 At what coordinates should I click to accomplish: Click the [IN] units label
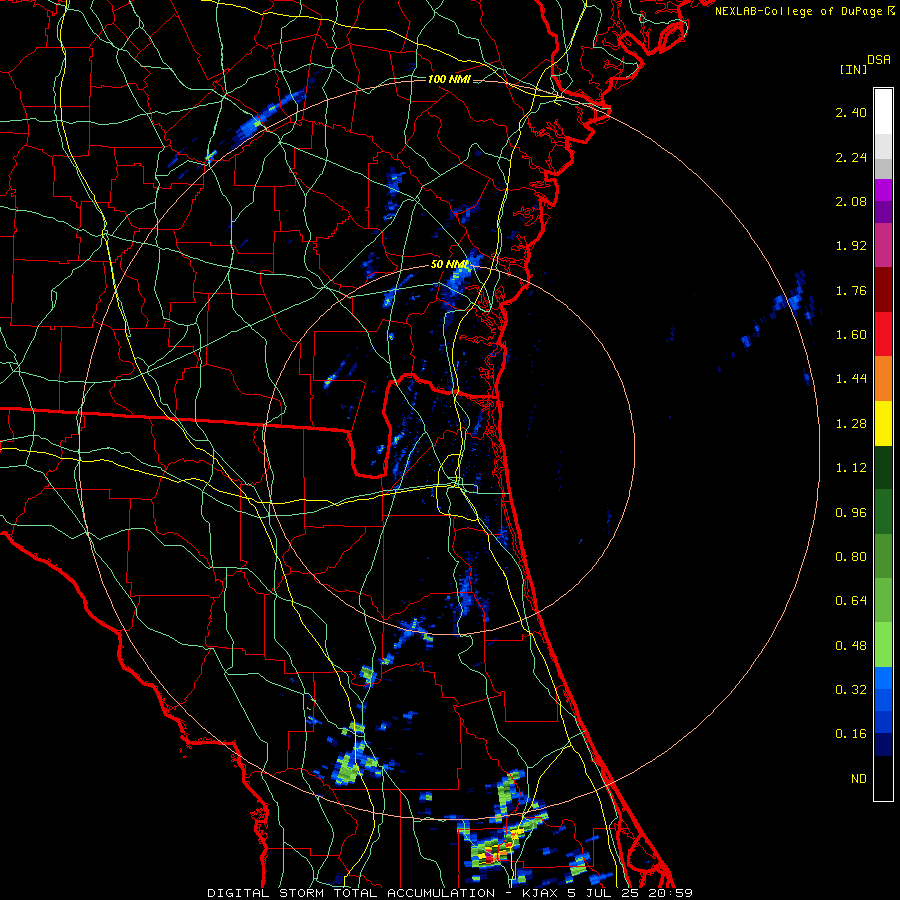(x=853, y=69)
